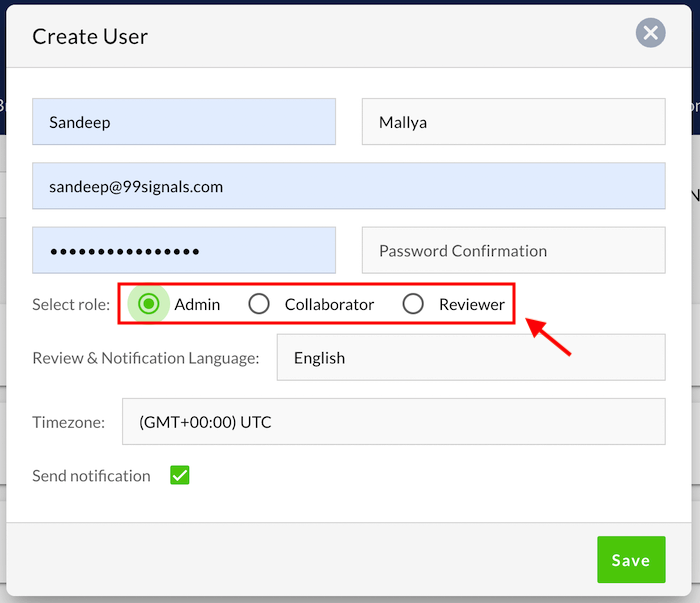Pick the Reviewer role radio button
Viewport: 700px width, 603px height.
(413, 304)
